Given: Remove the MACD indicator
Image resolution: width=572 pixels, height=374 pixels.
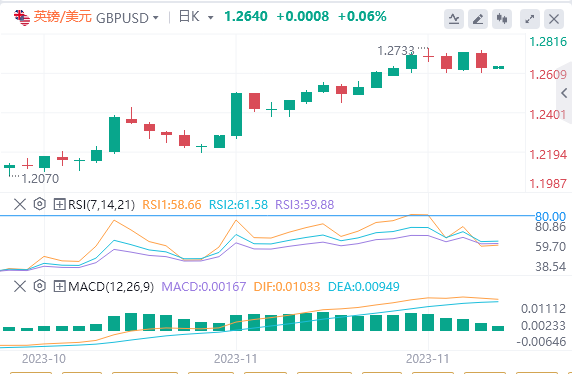Looking at the screenshot, I should [20, 286].
